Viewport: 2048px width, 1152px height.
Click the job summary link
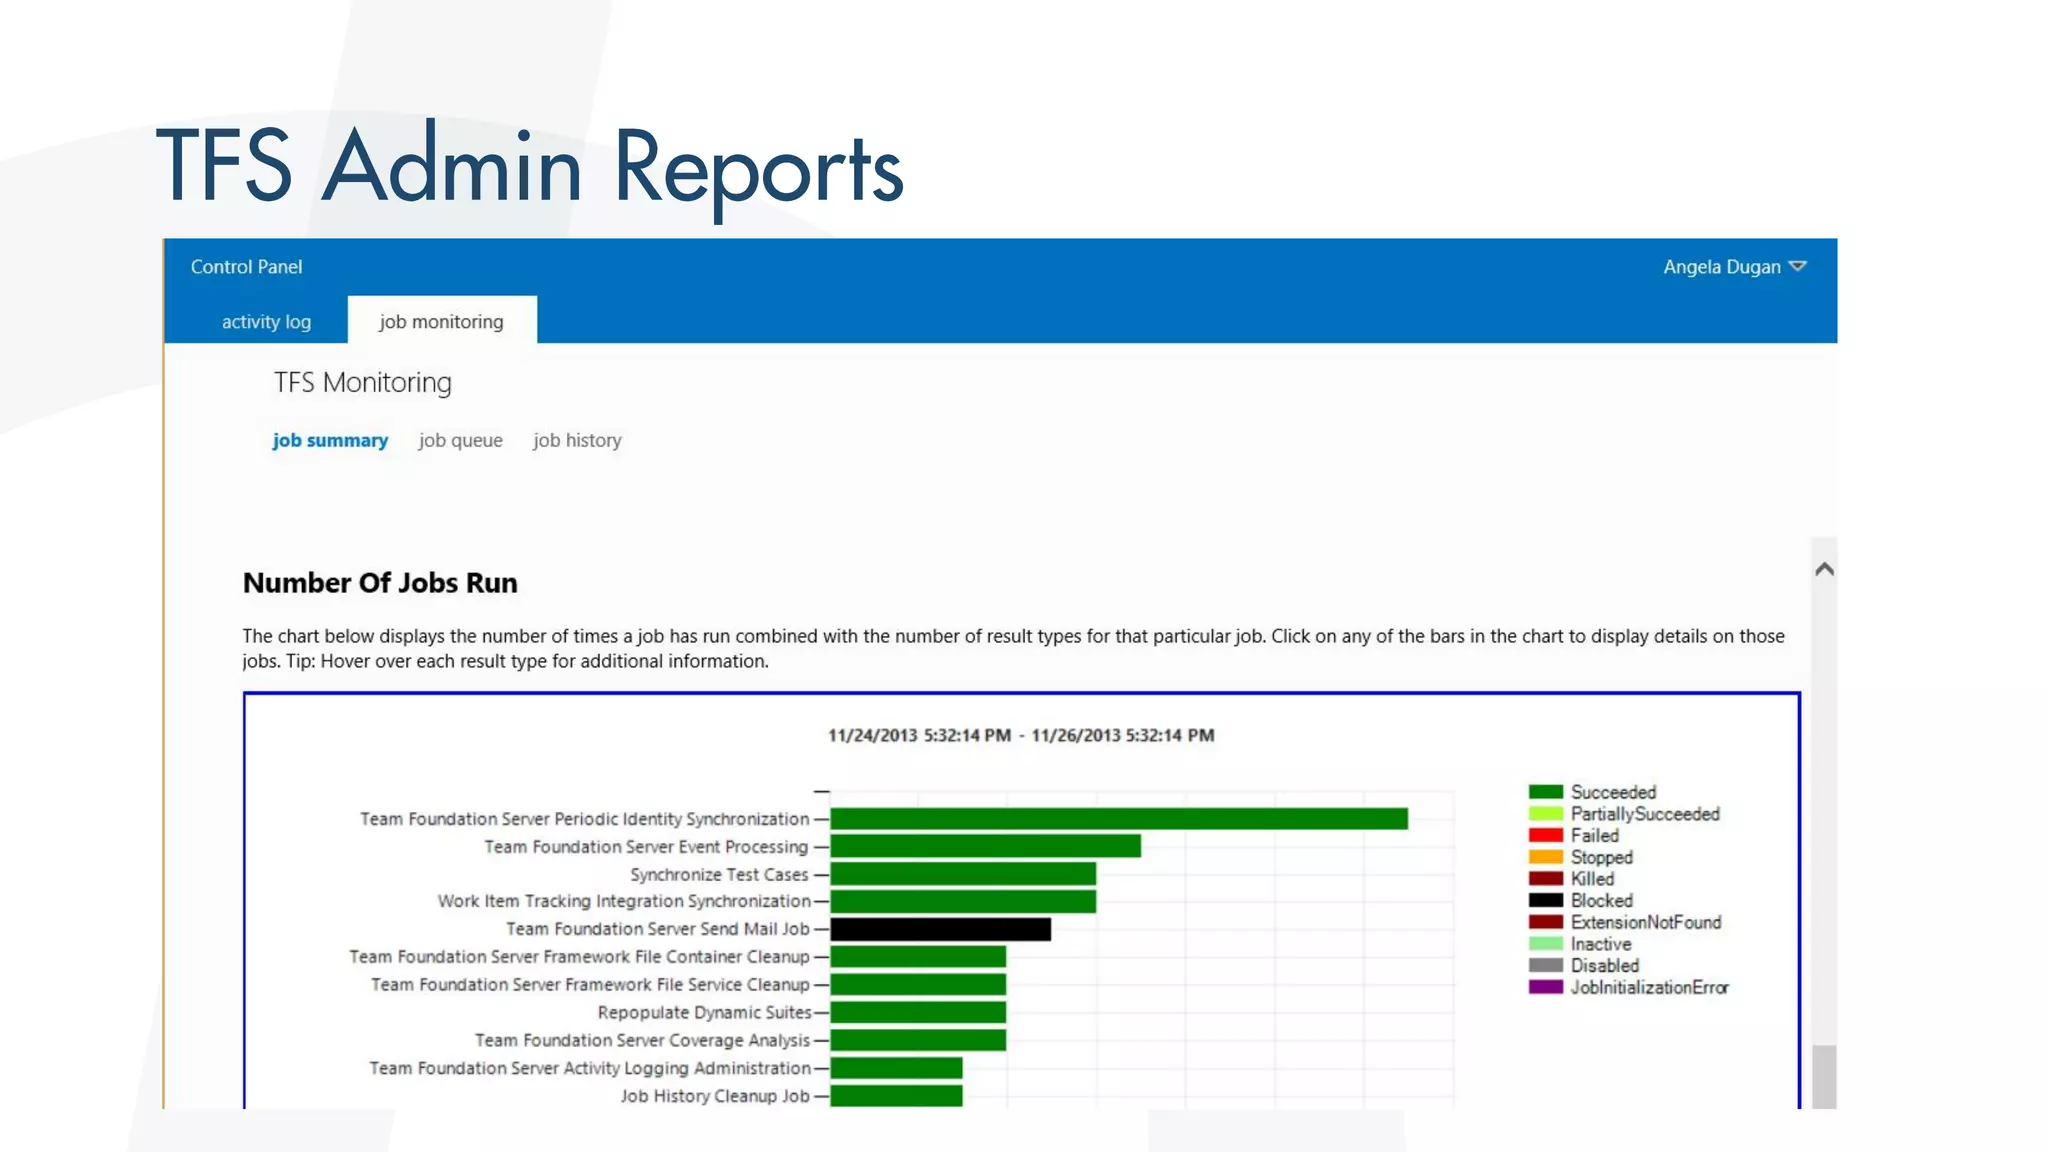330,440
